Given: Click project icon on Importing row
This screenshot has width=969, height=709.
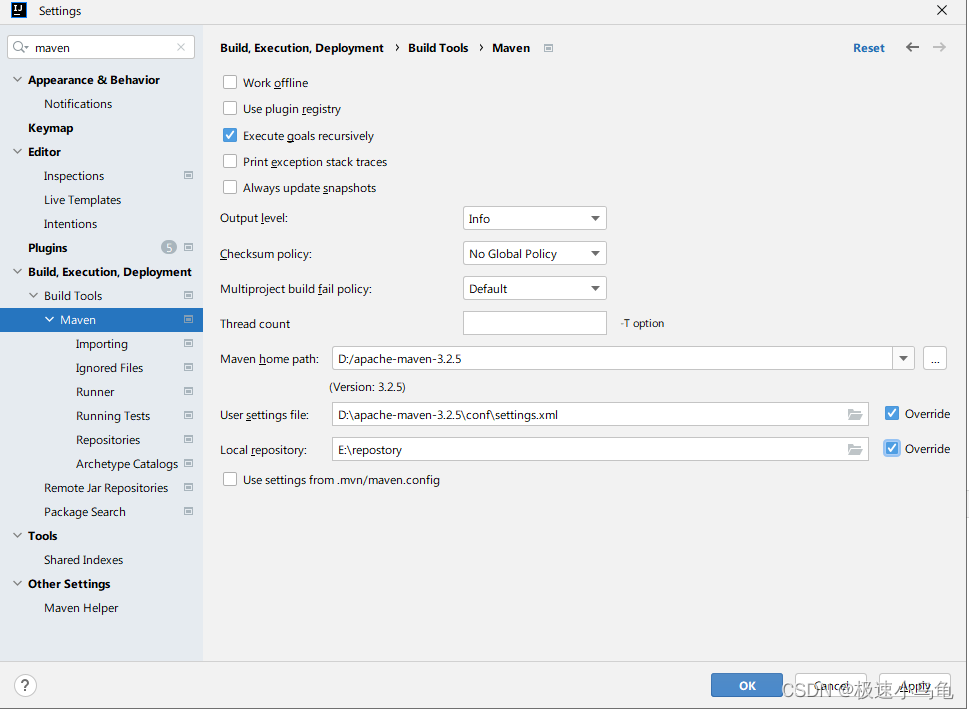Looking at the screenshot, I should click(188, 344).
